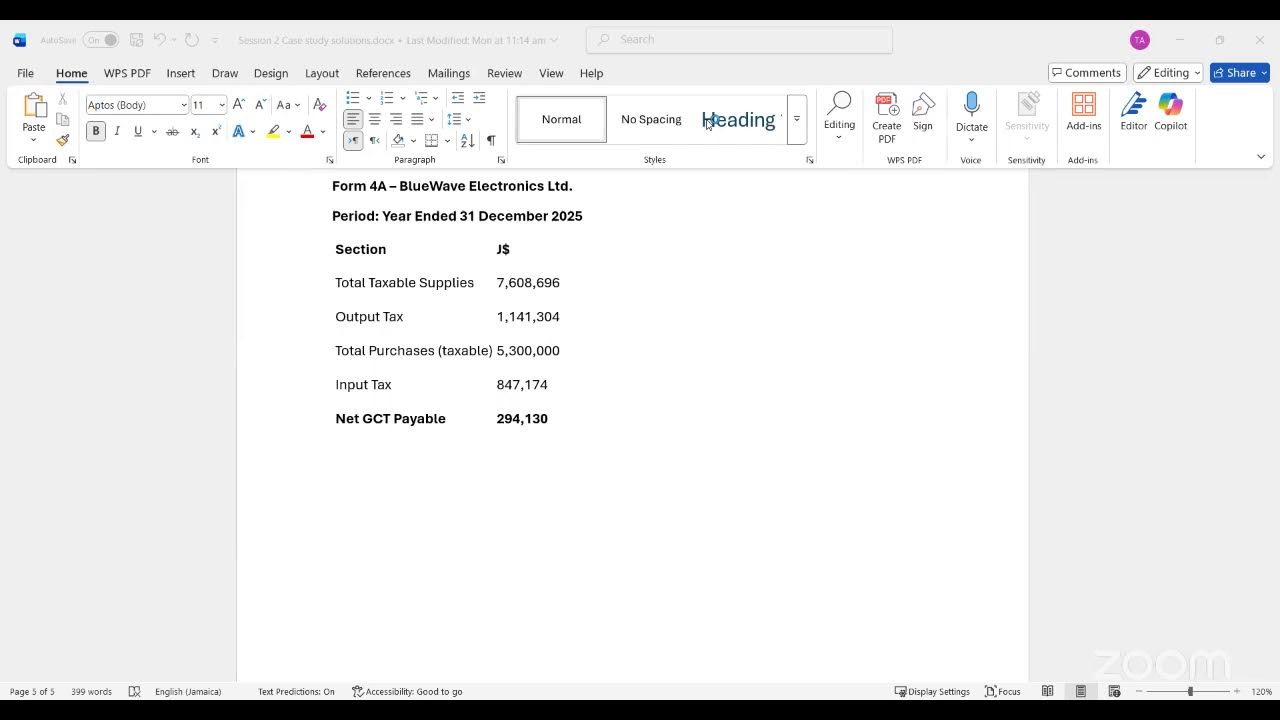
Task: Expand numbering list dropdown arrow
Action: pyautogui.click(x=402, y=98)
